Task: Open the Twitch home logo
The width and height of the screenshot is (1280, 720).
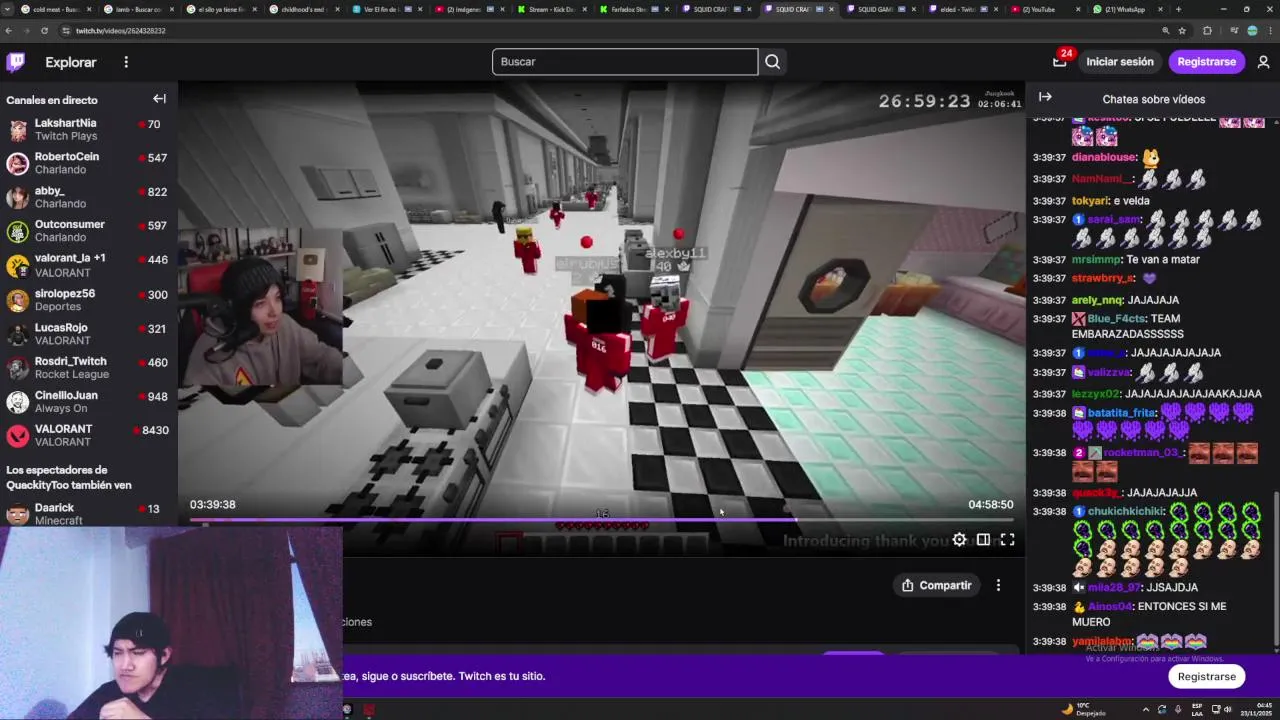Action: point(16,62)
